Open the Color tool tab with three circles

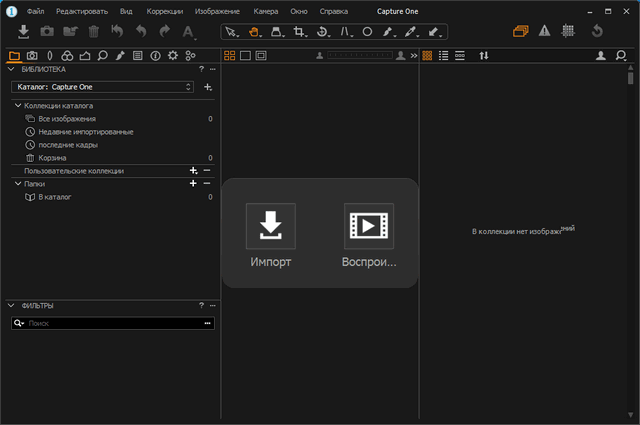pyautogui.click(x=67, y=55)
